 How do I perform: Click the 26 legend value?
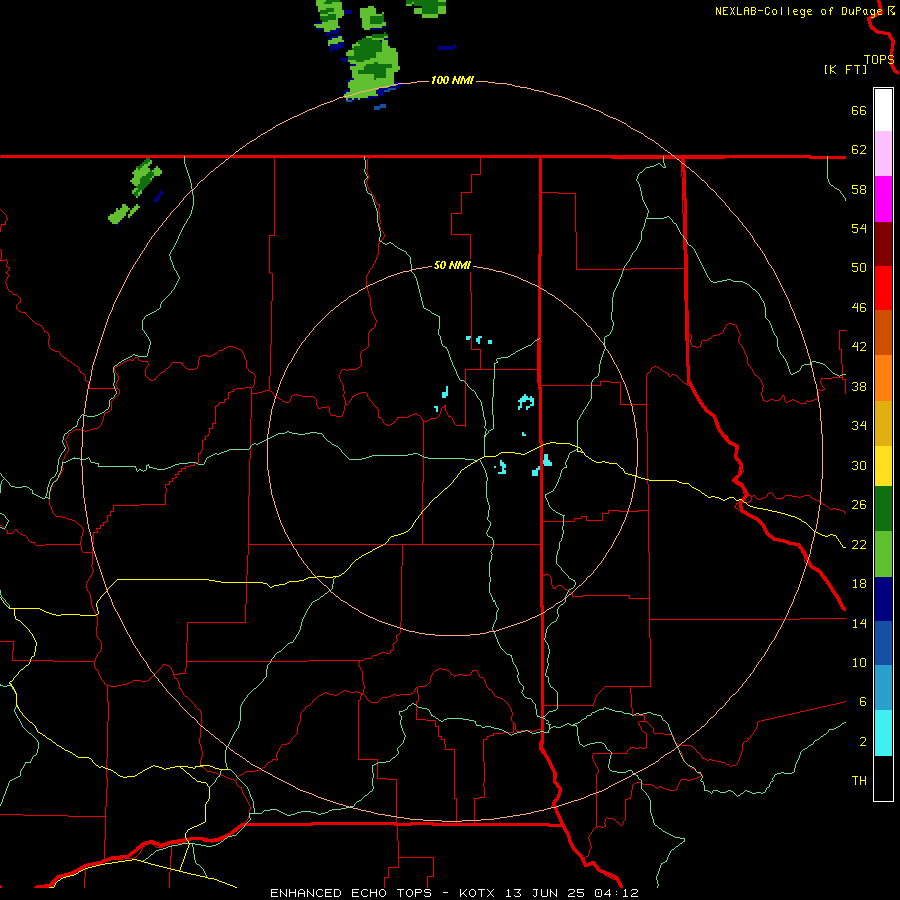[x=859, y=505]
